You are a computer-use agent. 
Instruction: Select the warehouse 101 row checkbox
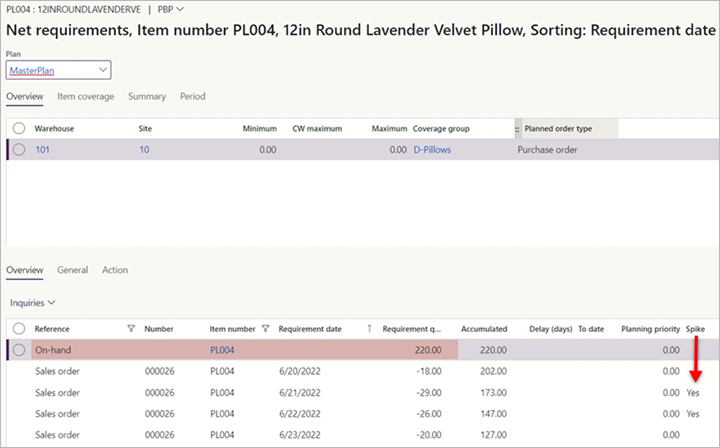tap(19, 150)
